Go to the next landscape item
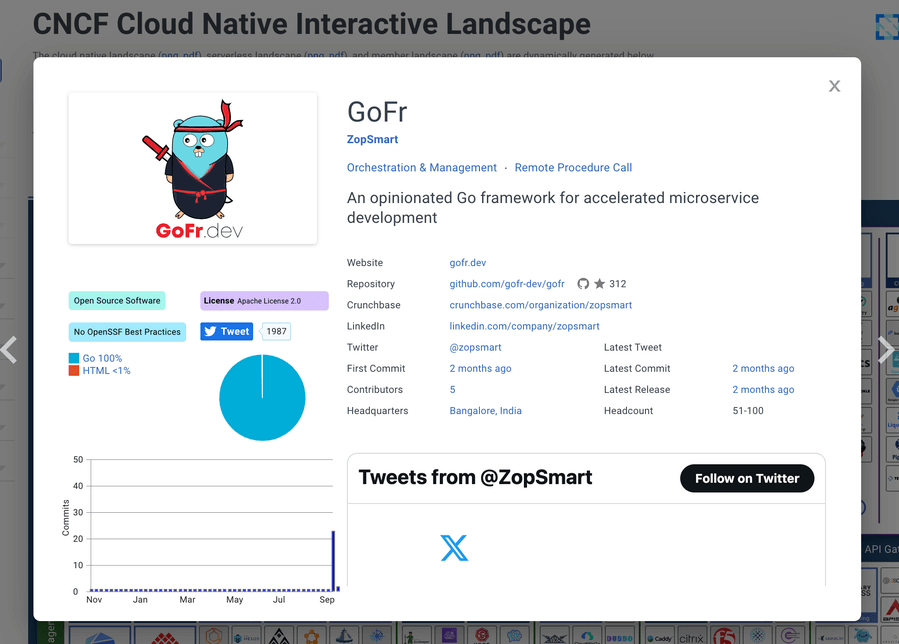The image size is (899, 644). 886,350
